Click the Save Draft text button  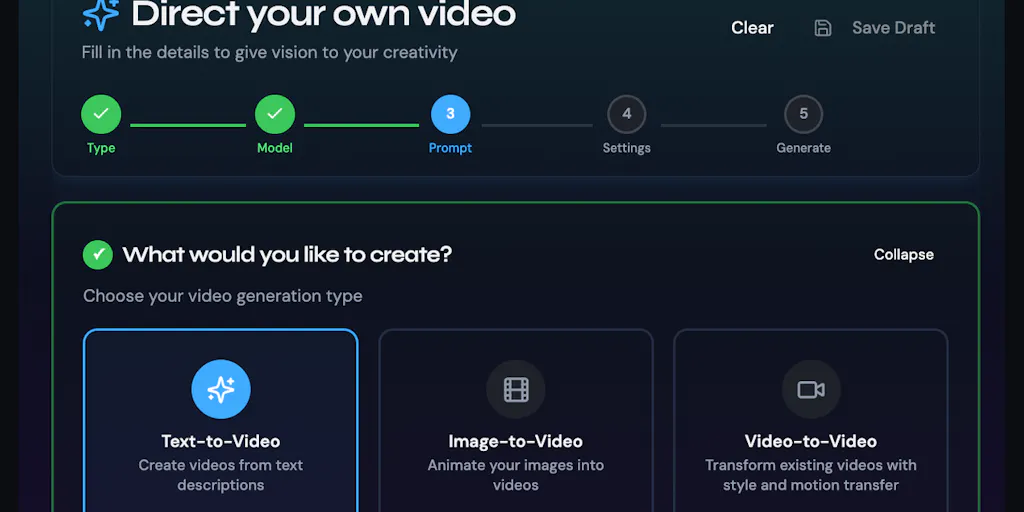(x=893, y=27)
